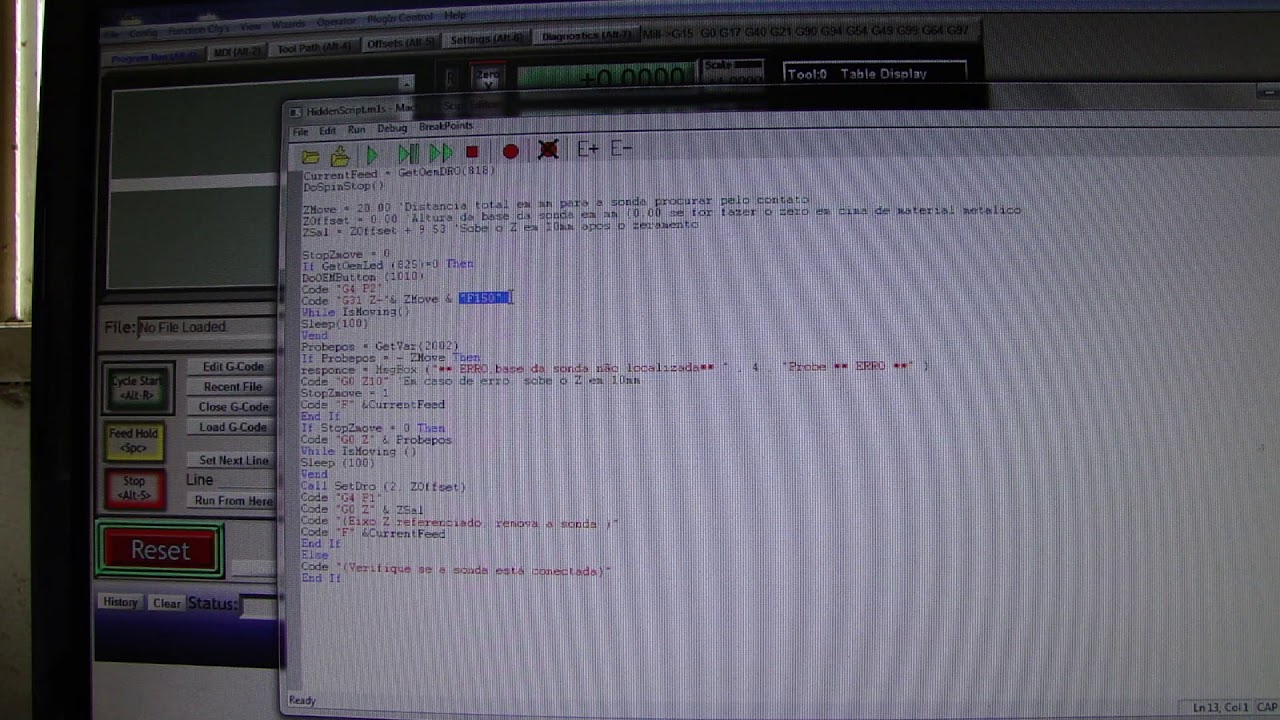Switch to the Program Run tab
This screenshot has width=1280, height=720.
pos(155,58)
